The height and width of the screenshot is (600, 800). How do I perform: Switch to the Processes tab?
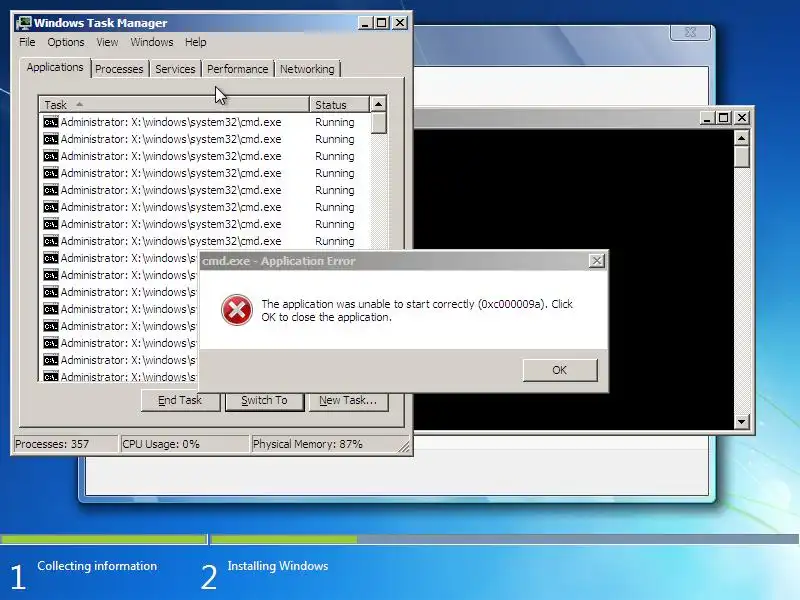(x=119, y=69)
